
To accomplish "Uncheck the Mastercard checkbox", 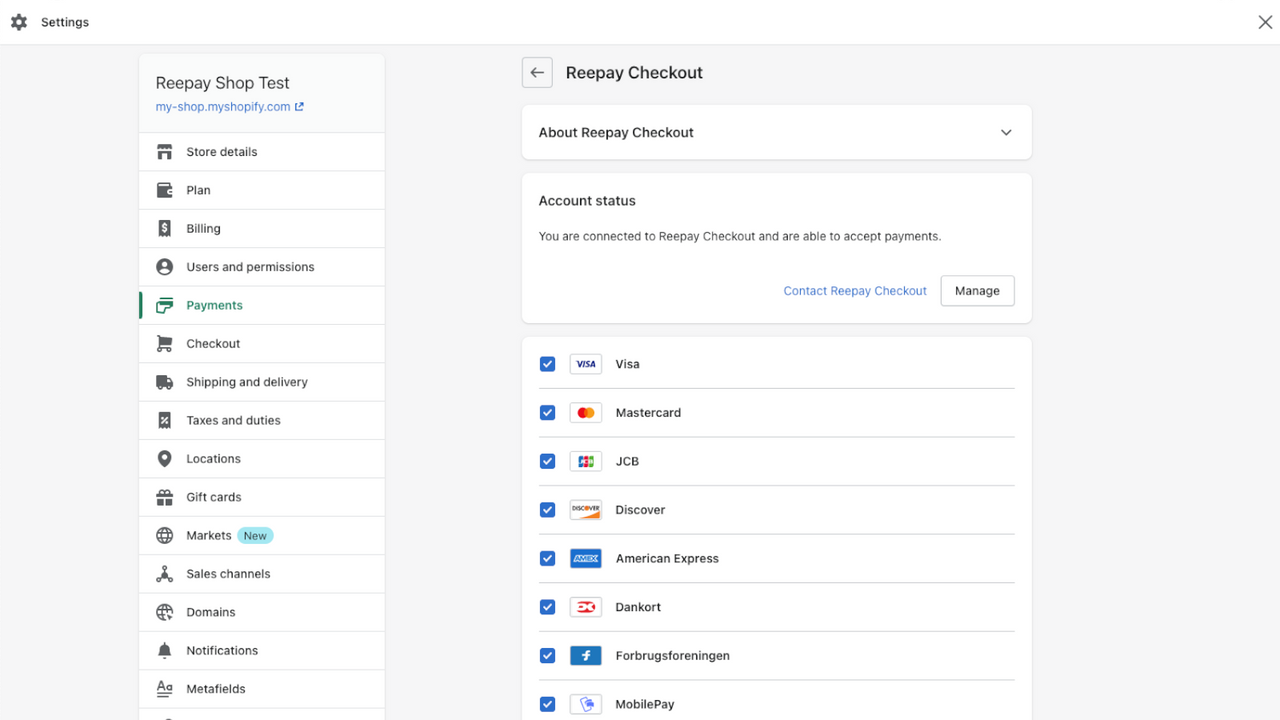I will click(547, 413).
